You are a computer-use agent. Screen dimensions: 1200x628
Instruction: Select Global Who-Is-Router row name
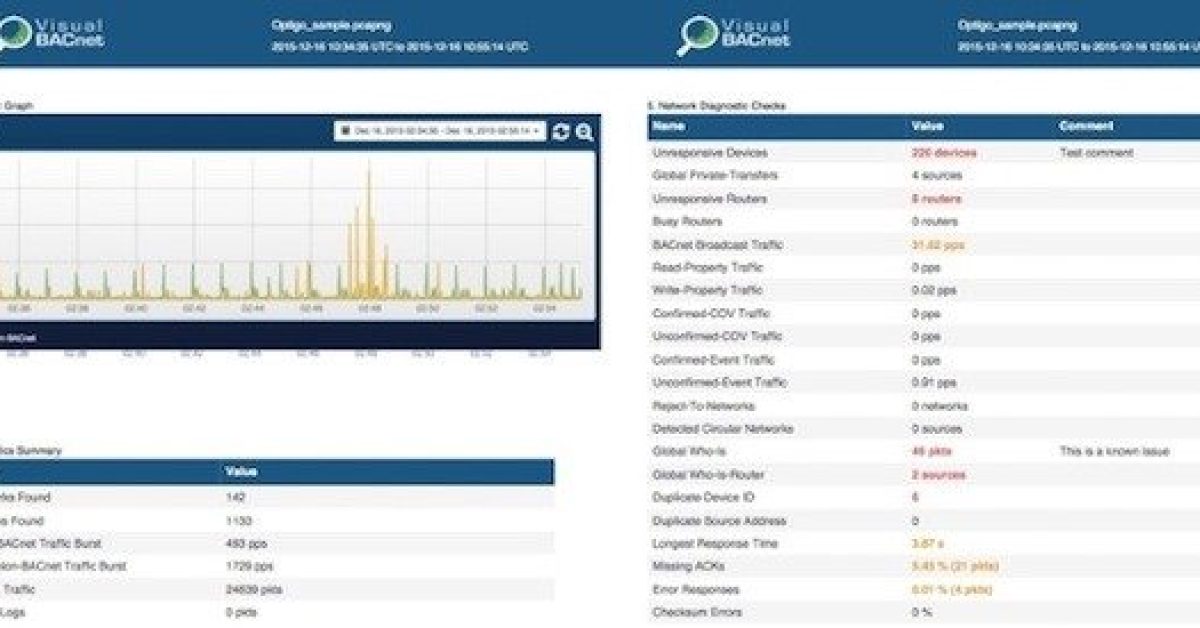[x=708, y=475]
